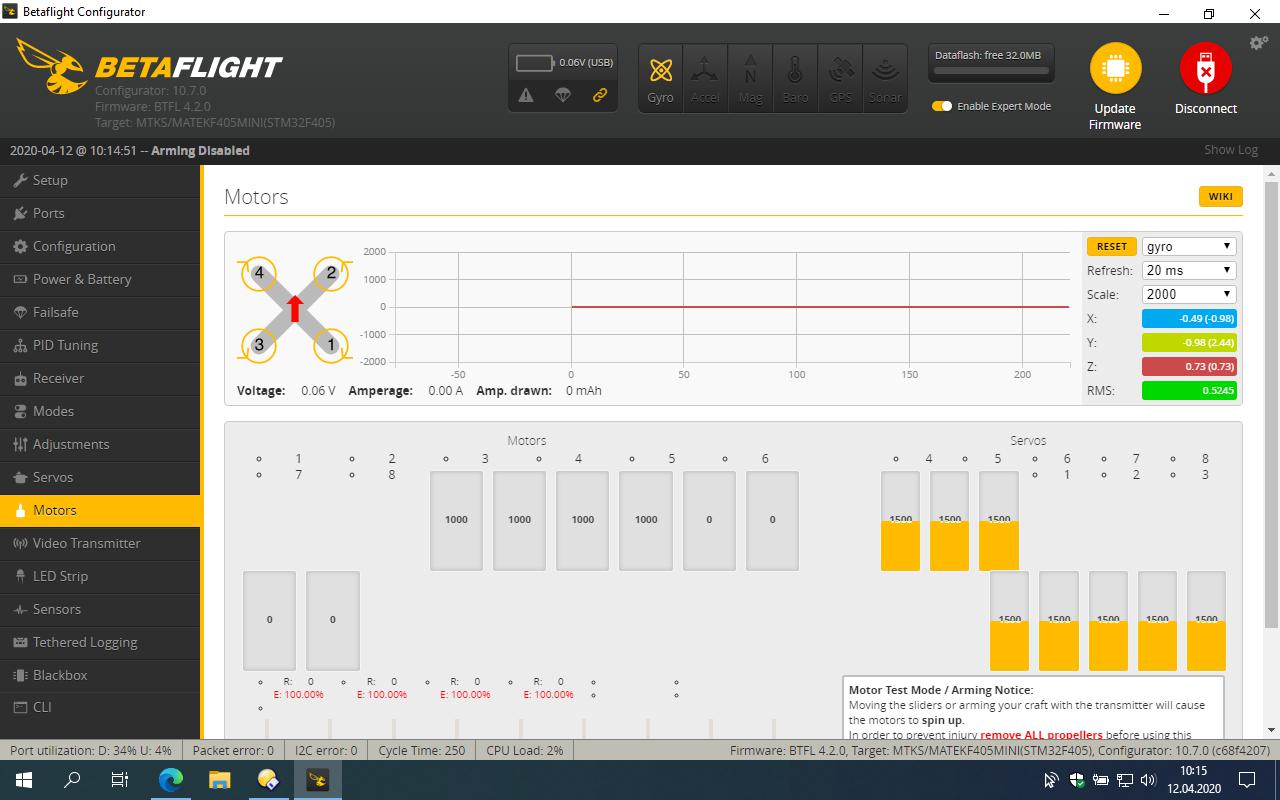Viewport: 1280px width, 800px height.
Task: Click the link status icon near the battery display
Action: click(599, 96)
